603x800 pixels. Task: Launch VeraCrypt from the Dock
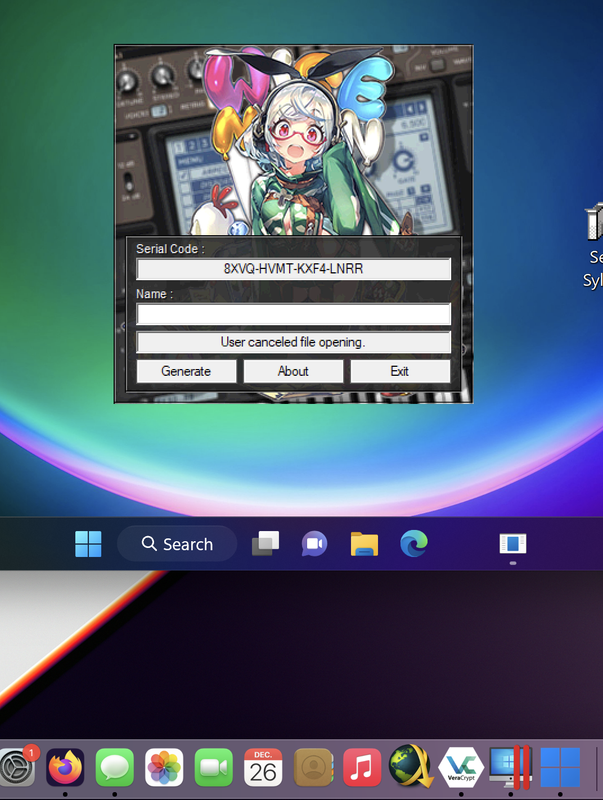(x=461, y=767)
